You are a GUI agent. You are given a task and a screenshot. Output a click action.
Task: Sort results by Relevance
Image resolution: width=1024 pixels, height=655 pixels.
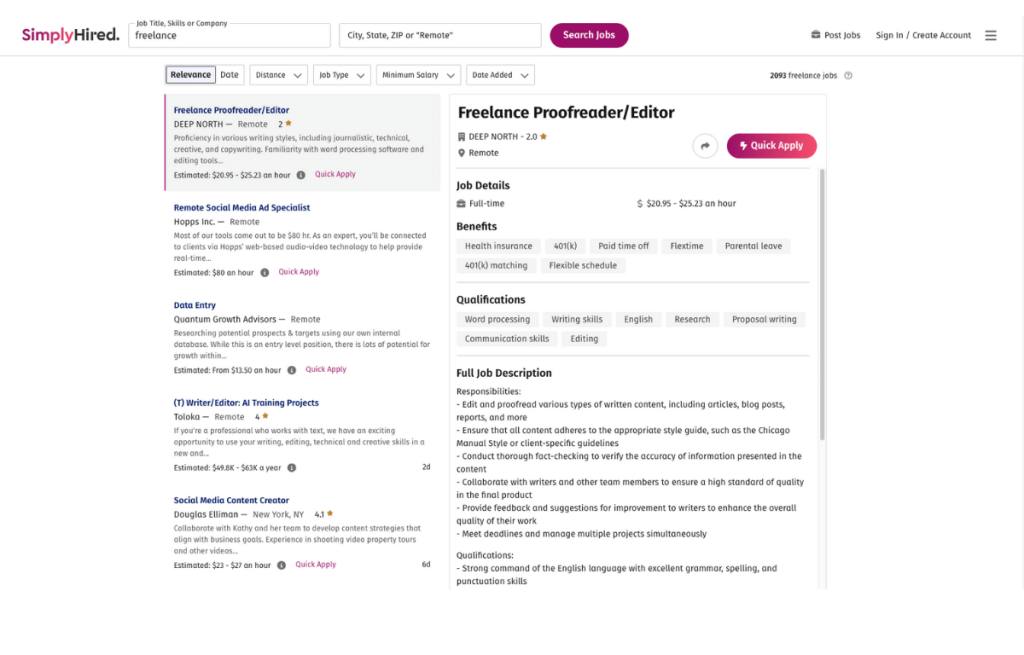point(190,75)
